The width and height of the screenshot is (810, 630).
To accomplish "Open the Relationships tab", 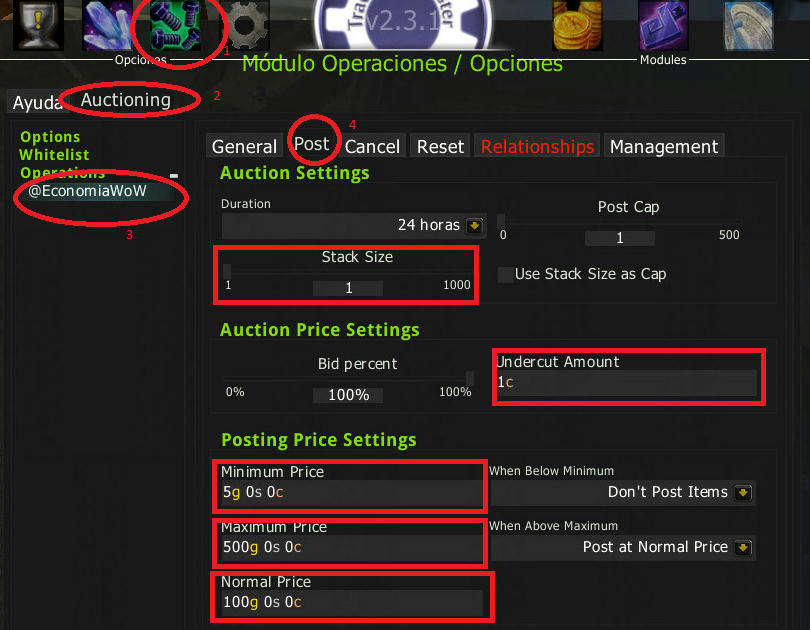I will click(537, 147).
